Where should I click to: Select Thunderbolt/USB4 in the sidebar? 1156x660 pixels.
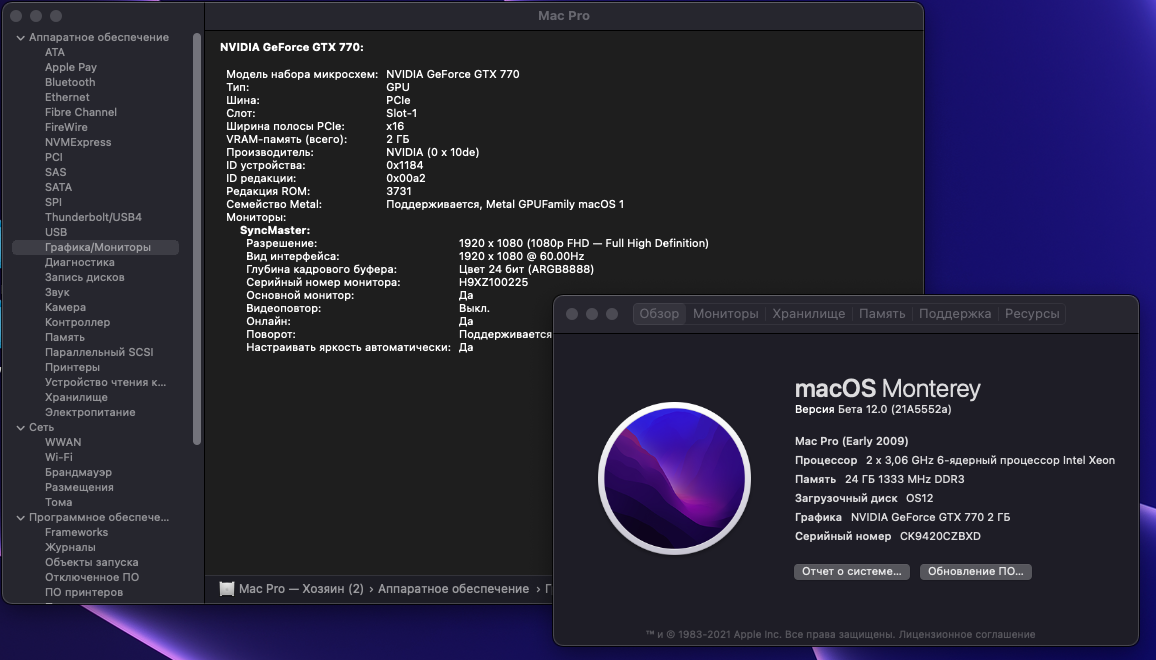click(93, 218)
